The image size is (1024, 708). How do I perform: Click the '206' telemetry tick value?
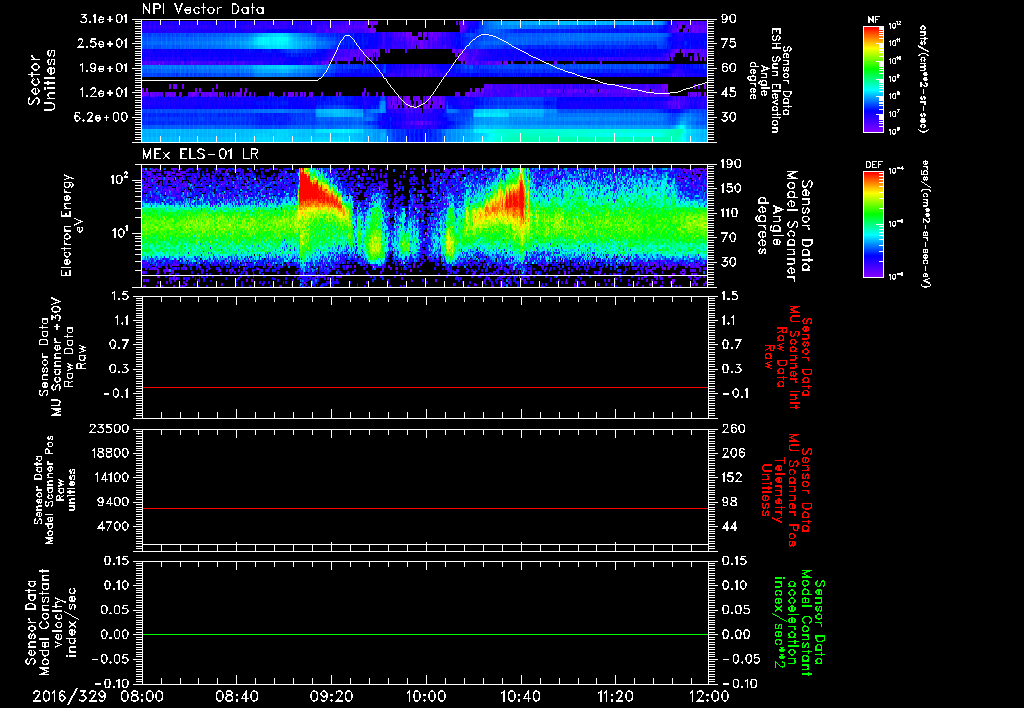[732, 453]
